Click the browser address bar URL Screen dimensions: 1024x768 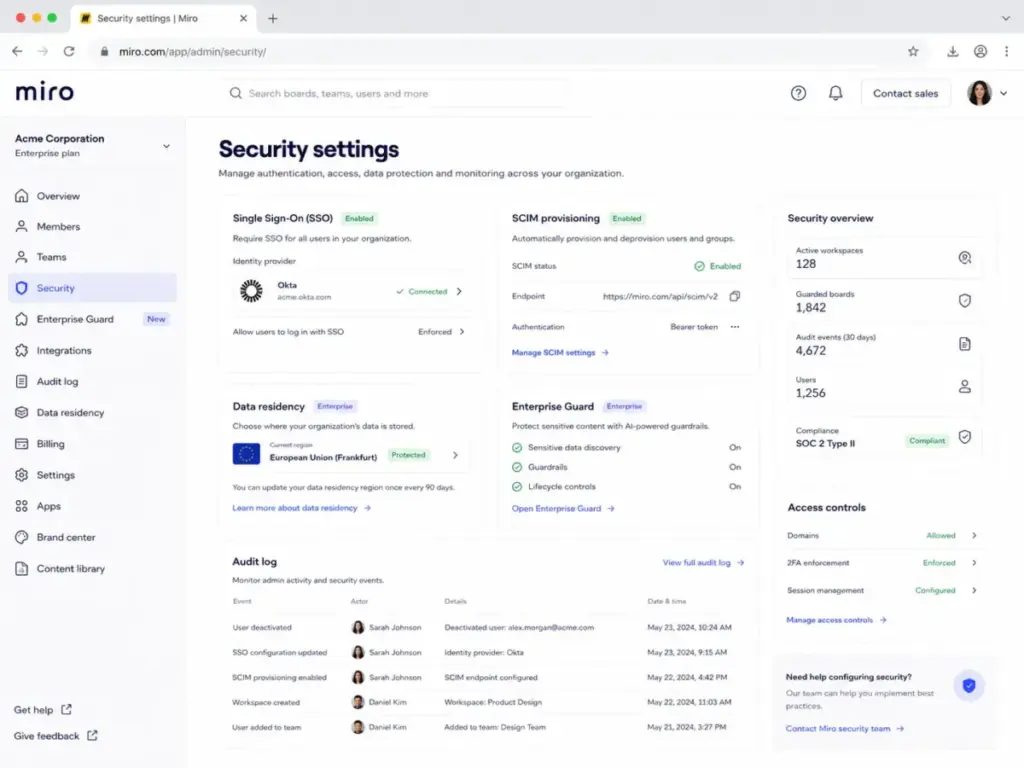click(192, 52)
